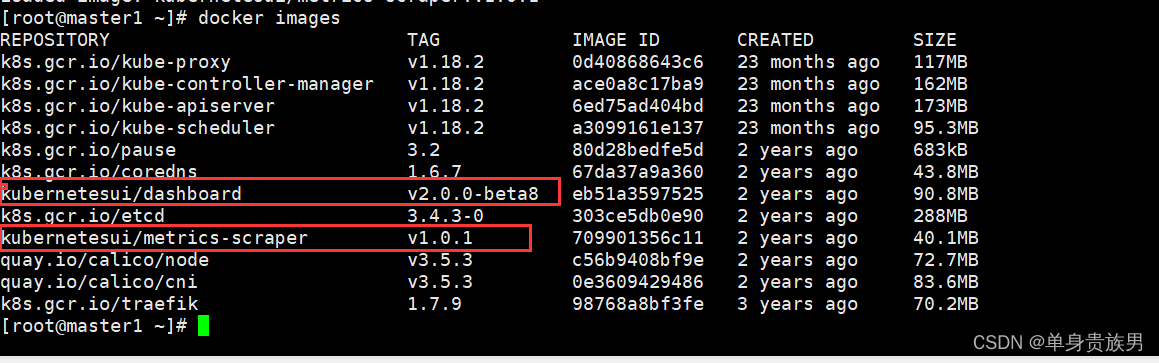Click image ID c56b9408bf9e
1159x363 pixels.
point(638,260)
